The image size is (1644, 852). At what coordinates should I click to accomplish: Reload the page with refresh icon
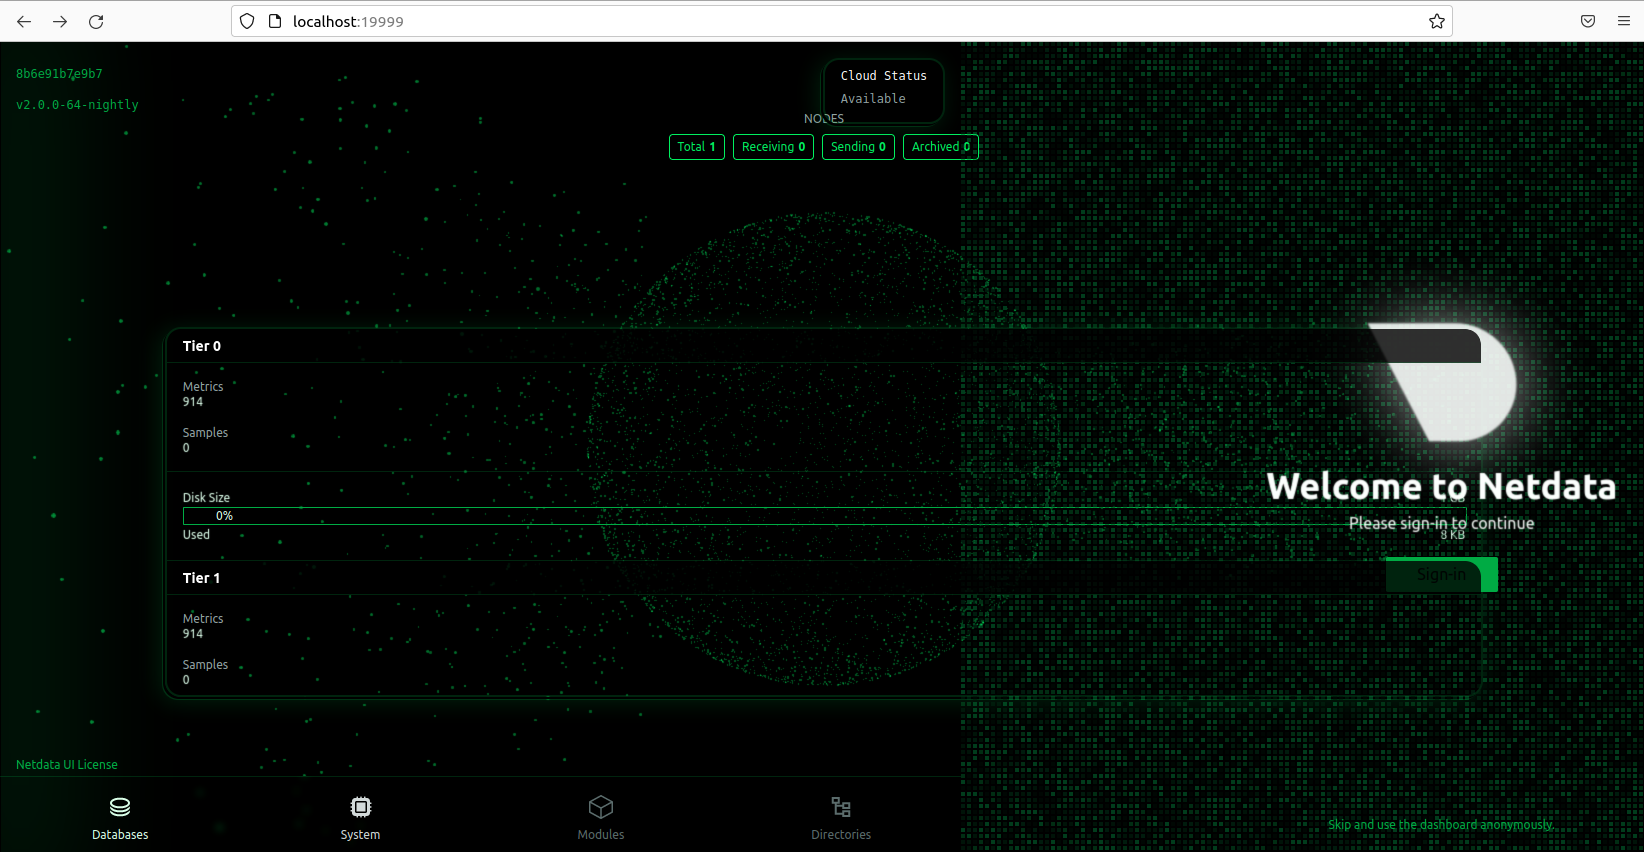(x=96, y=21)
